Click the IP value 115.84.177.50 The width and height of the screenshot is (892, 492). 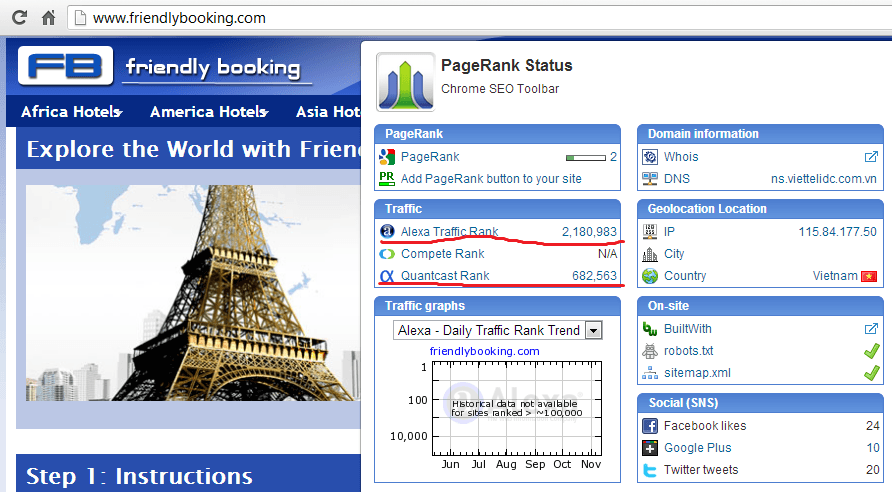coord(837,231)
